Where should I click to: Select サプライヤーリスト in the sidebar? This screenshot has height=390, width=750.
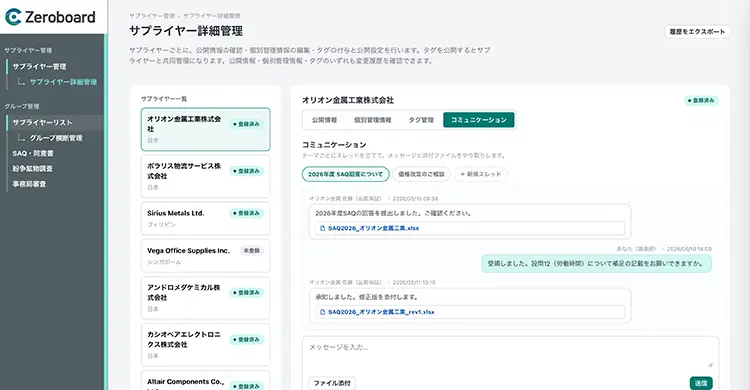click(42, 123)
